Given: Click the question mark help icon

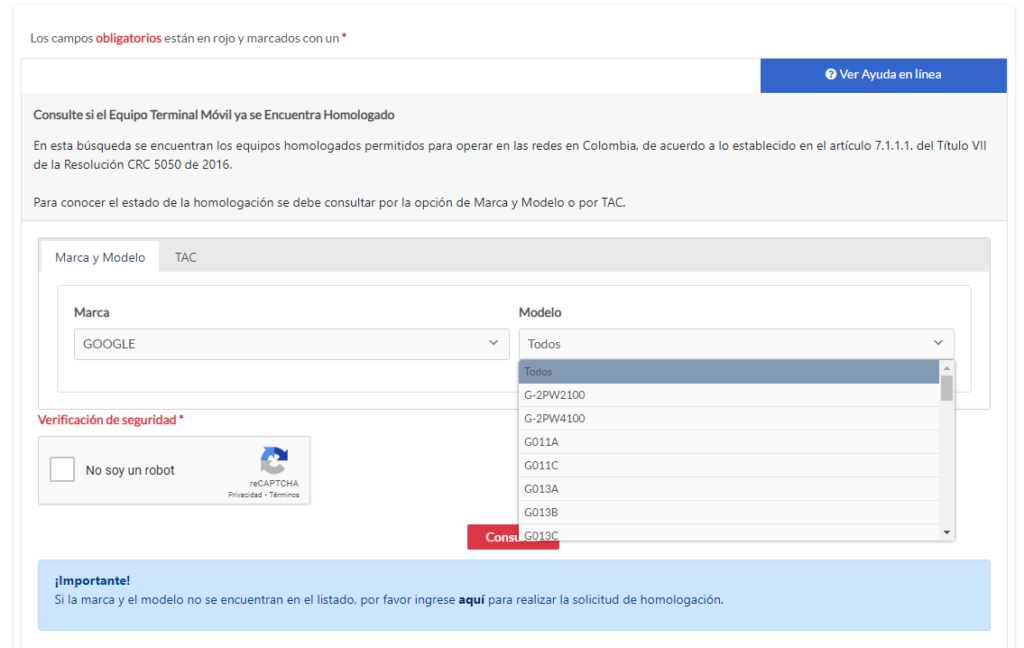Looking at the screenshot, I should [x=831, y=74].
